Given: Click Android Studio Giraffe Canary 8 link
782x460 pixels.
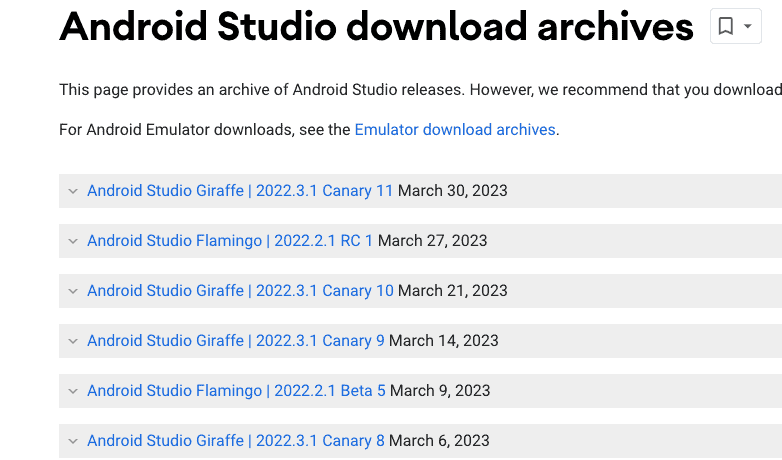Looking at the screenshot, I should (x=236, y=441).
